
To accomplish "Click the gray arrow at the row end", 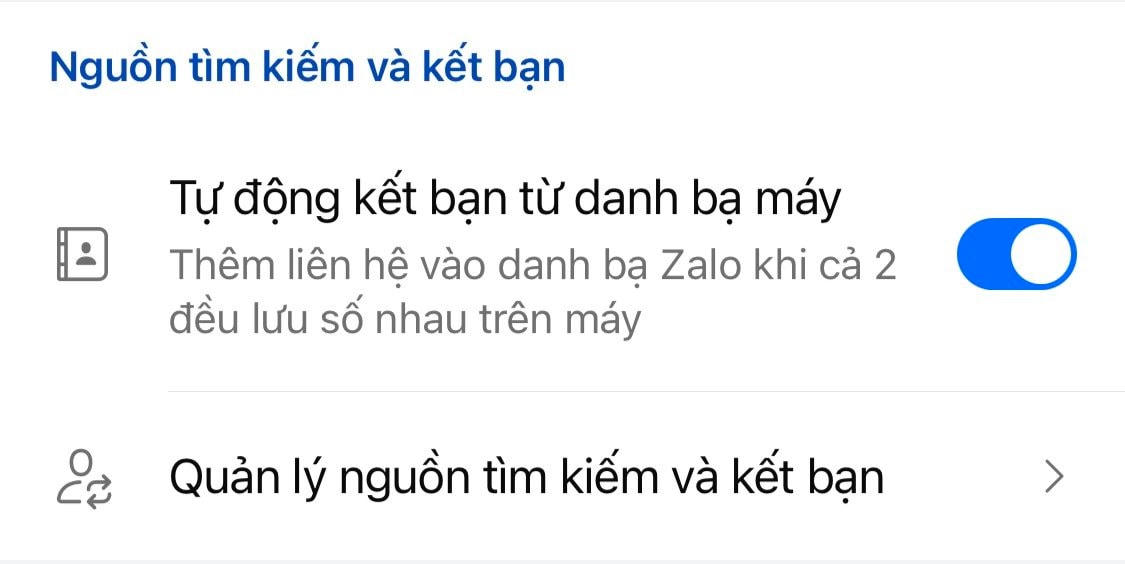I will pyautogui.click(x=1053, y=477).
